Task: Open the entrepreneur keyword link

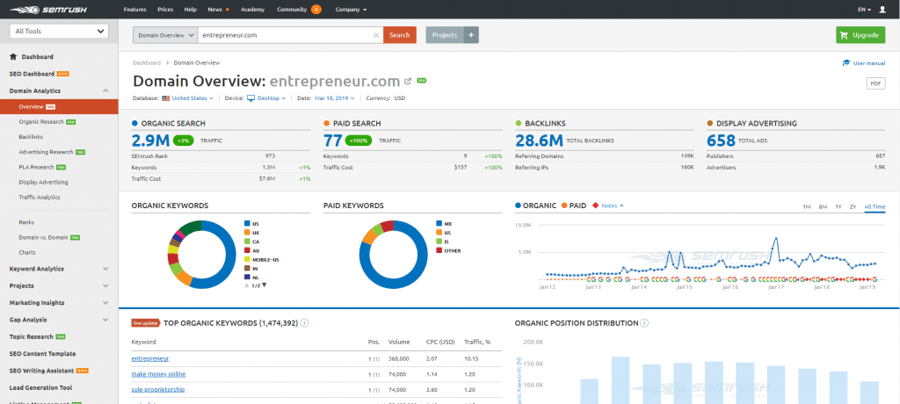Action: (x=150, y=359)
